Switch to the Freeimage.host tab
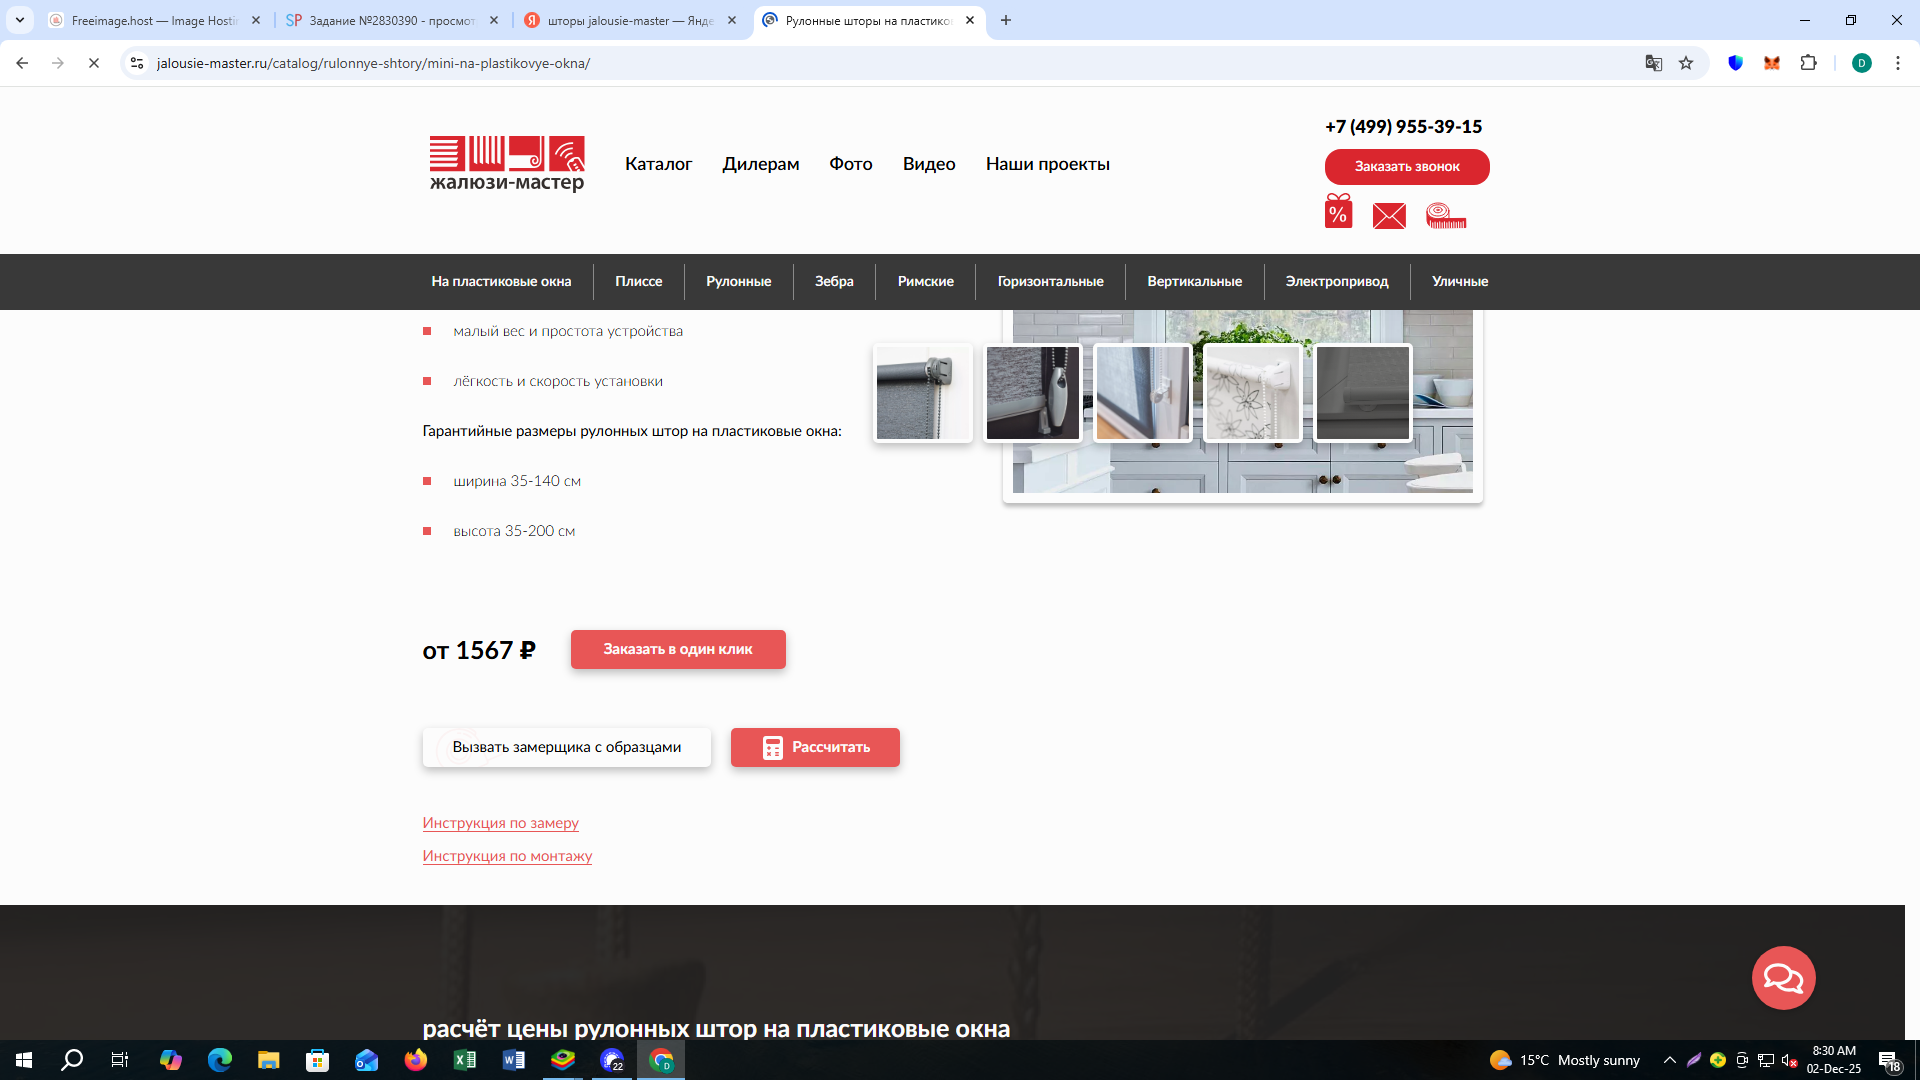The width and height of the screenshot is (1920, 1080). pos(152,20)
